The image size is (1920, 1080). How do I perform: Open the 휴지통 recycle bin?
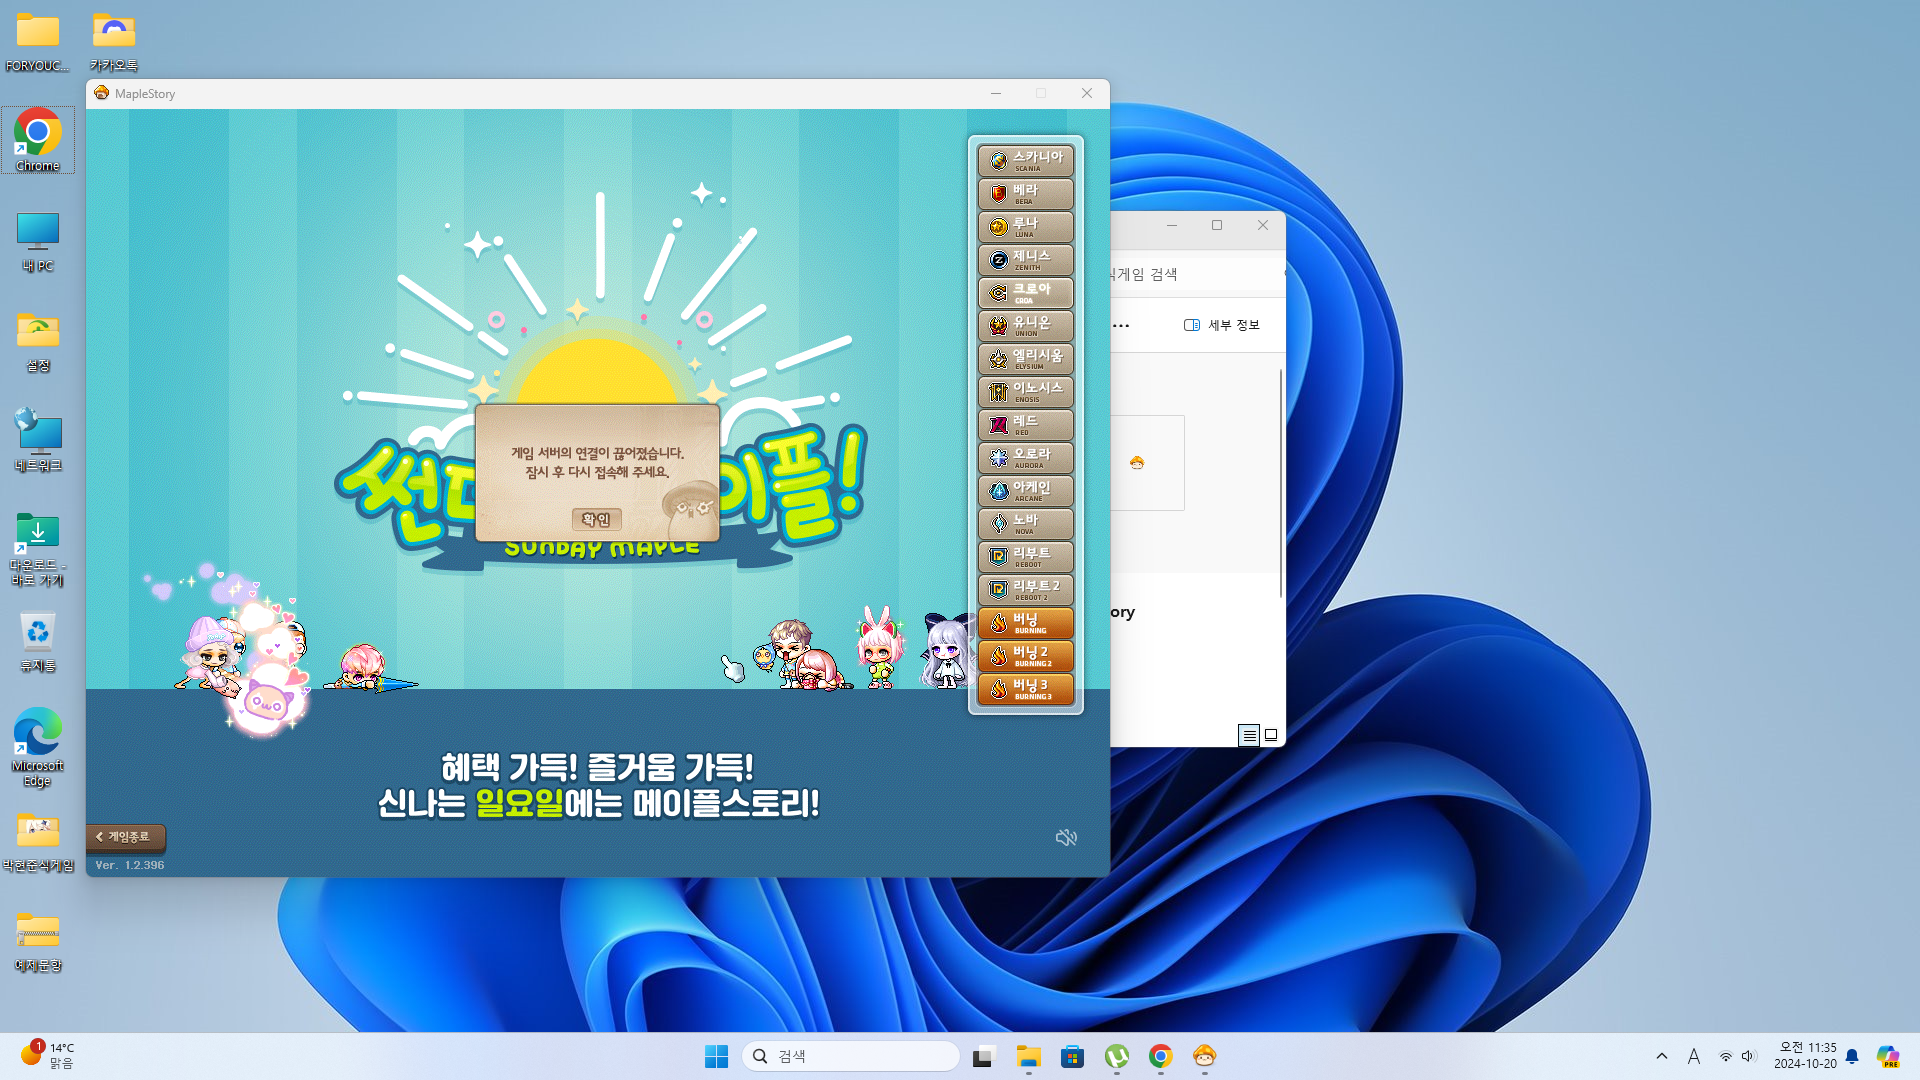38,641
